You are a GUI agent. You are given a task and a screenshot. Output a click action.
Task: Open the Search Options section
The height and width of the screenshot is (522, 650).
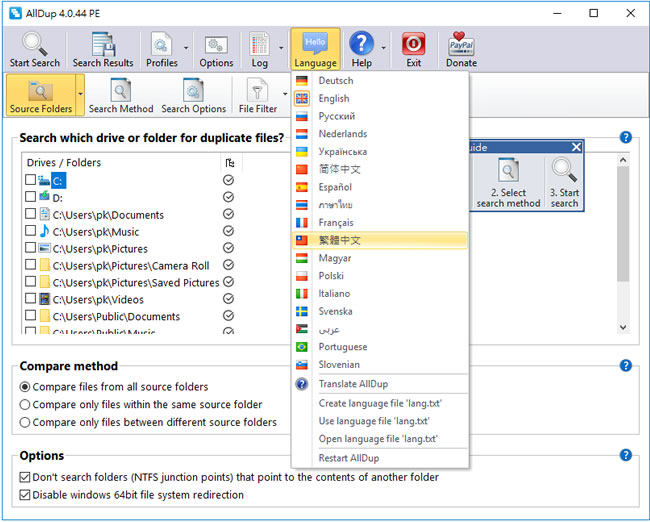click(x=194, y=96)
